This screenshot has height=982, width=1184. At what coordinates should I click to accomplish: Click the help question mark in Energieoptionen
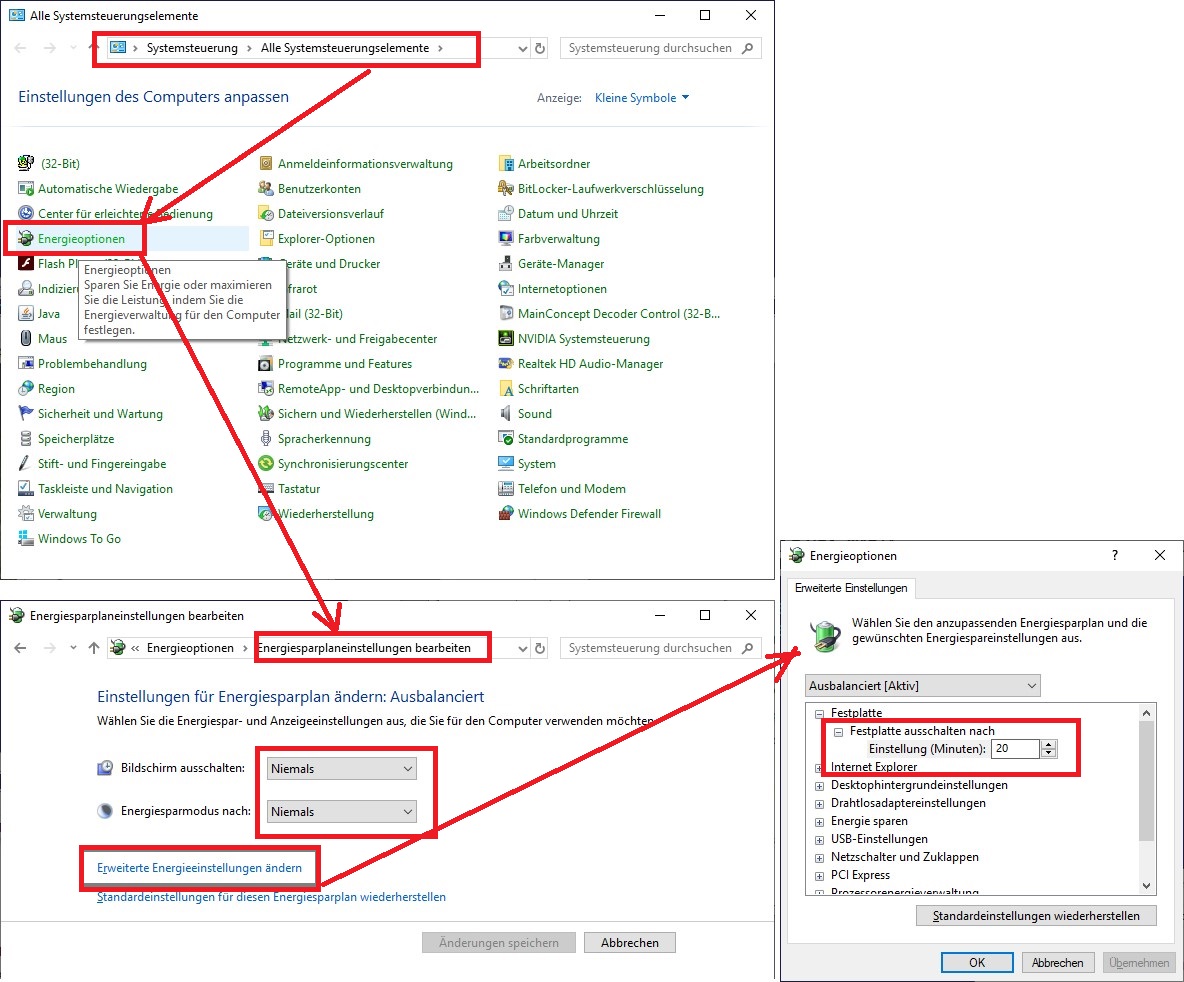tap(1115, 555)
